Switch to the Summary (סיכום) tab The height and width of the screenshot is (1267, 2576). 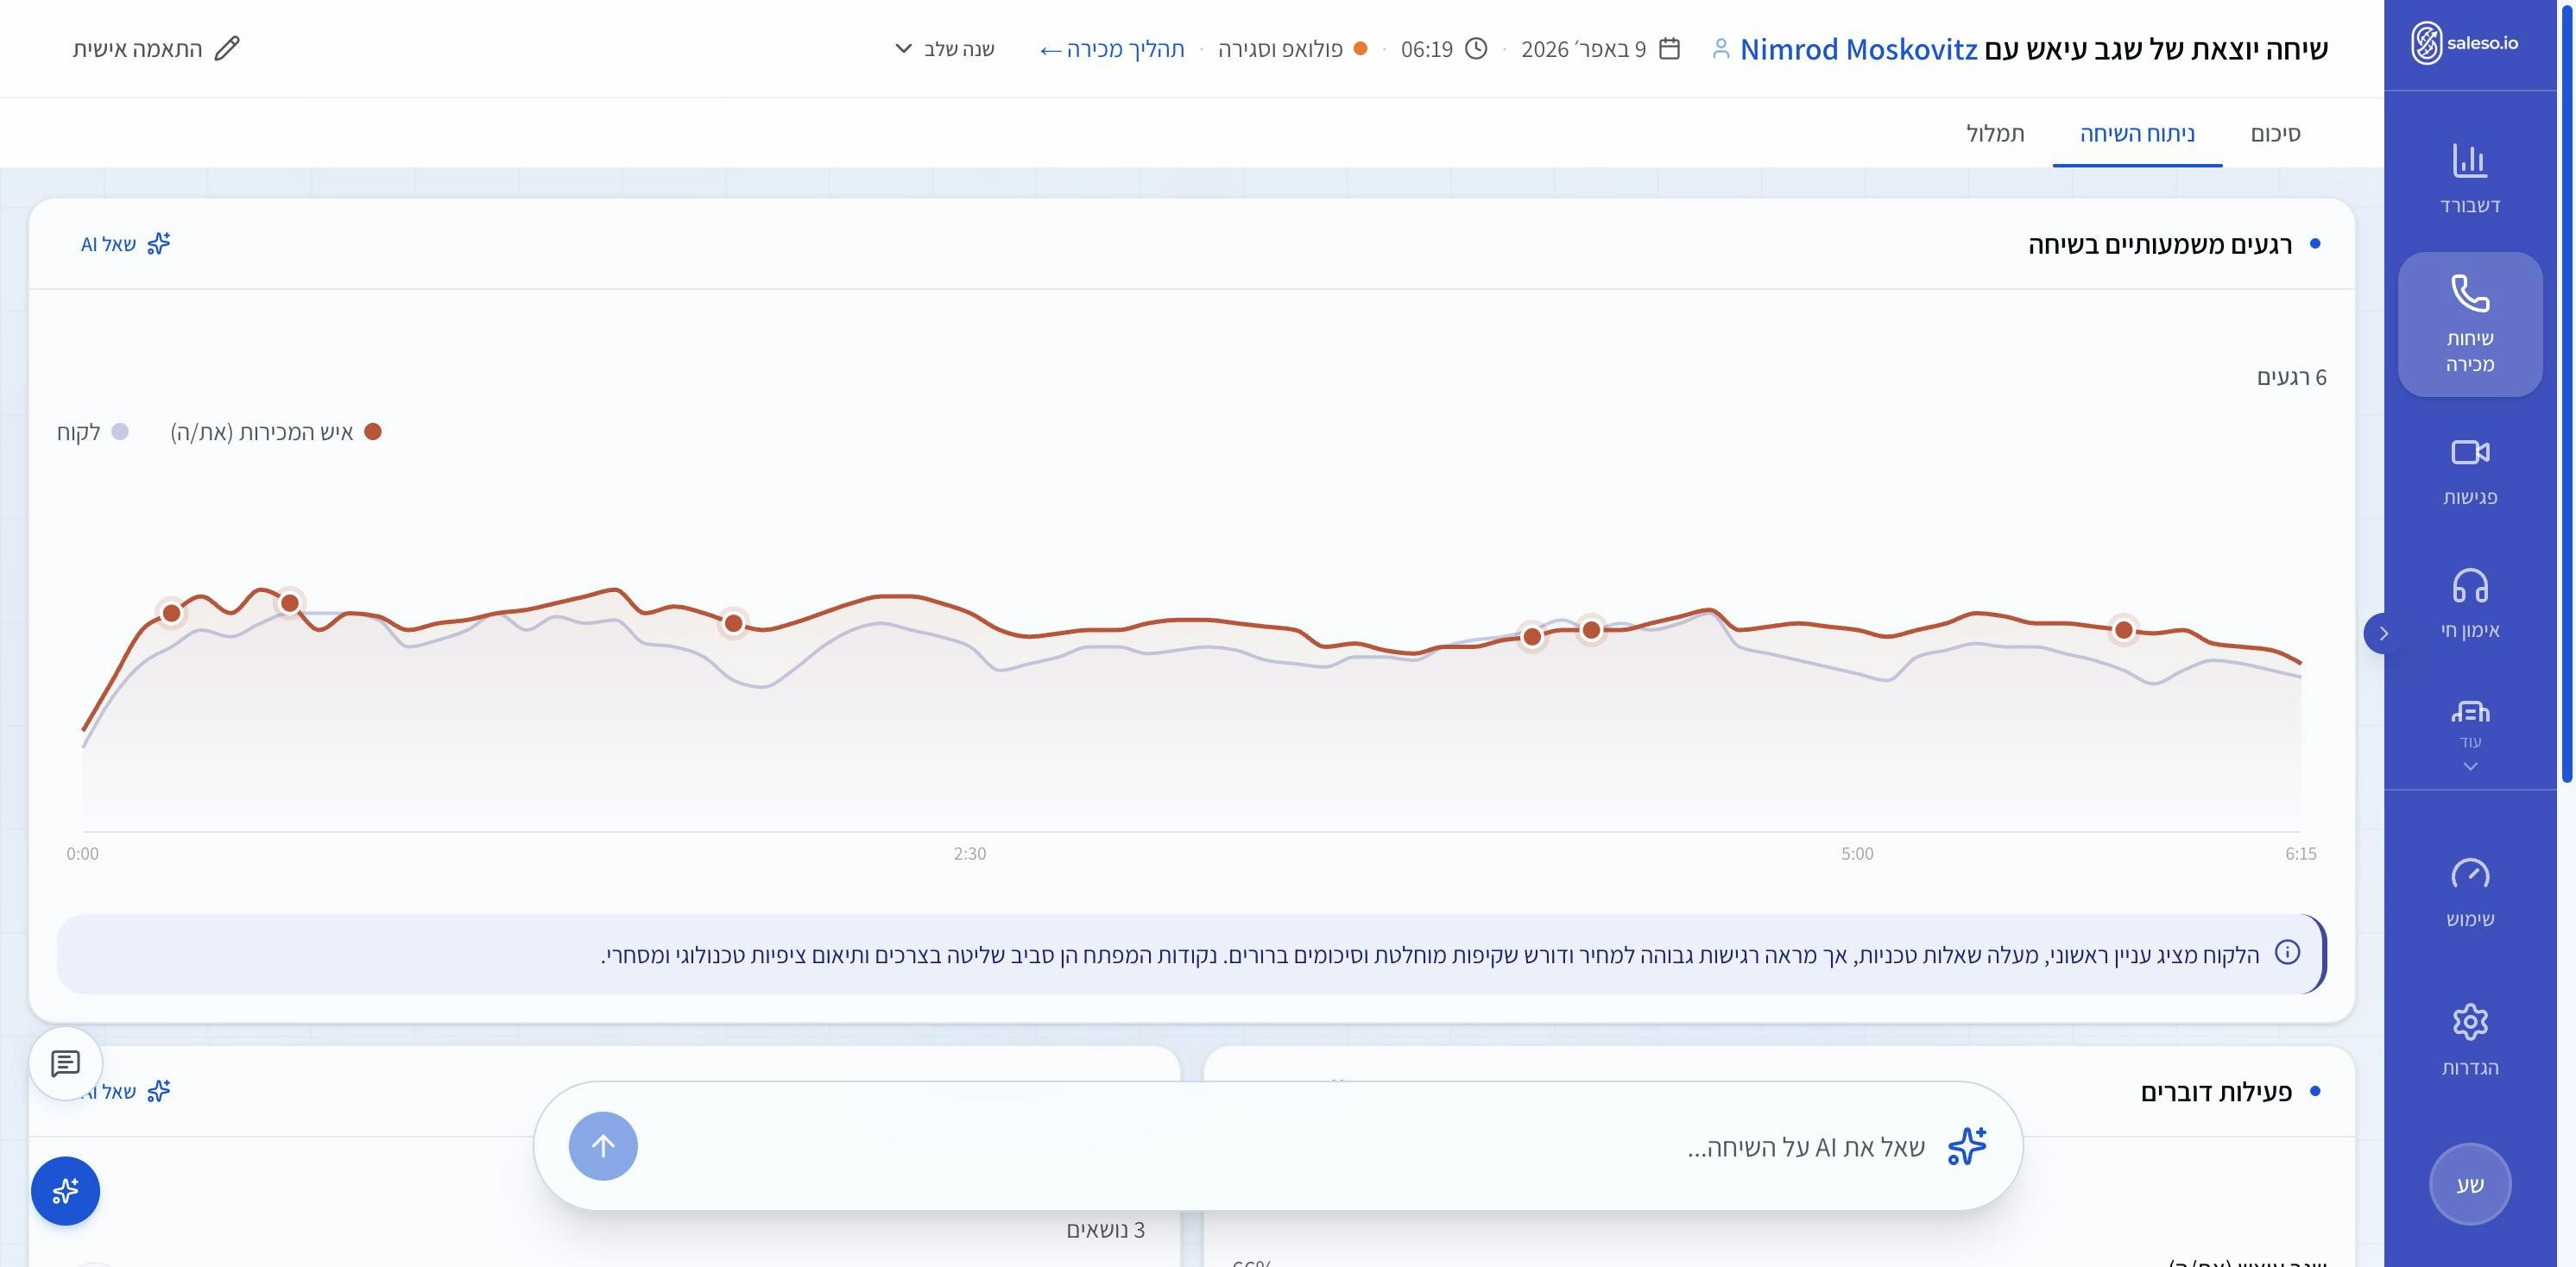[x=2275, y=133]
